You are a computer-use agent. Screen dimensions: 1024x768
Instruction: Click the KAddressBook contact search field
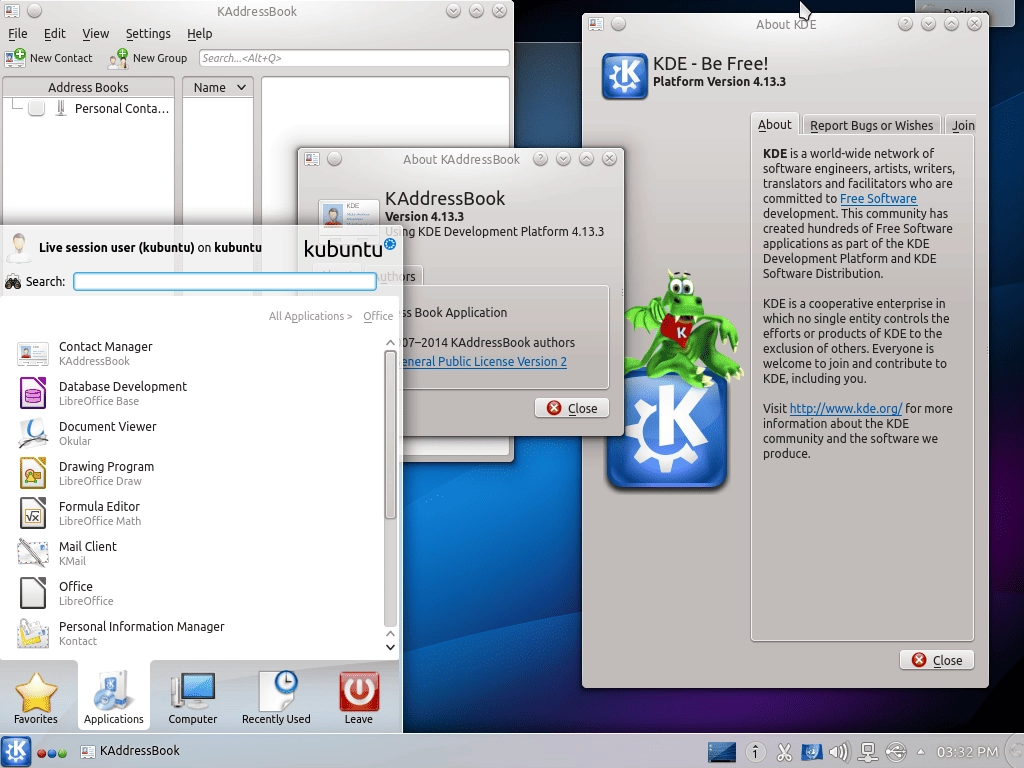(354, 58)
